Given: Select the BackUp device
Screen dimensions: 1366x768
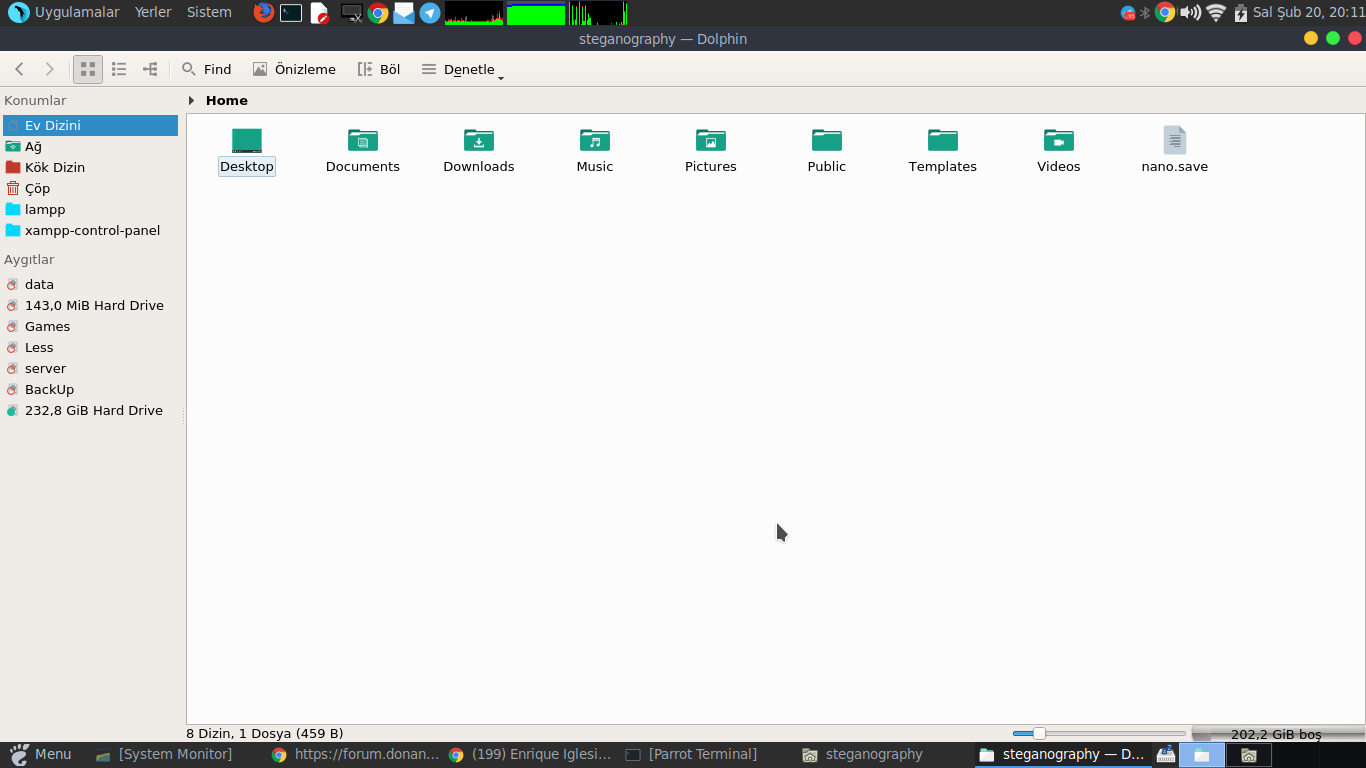Looking at the screenshot, I should pyautogui.click(x=90, y=389).
